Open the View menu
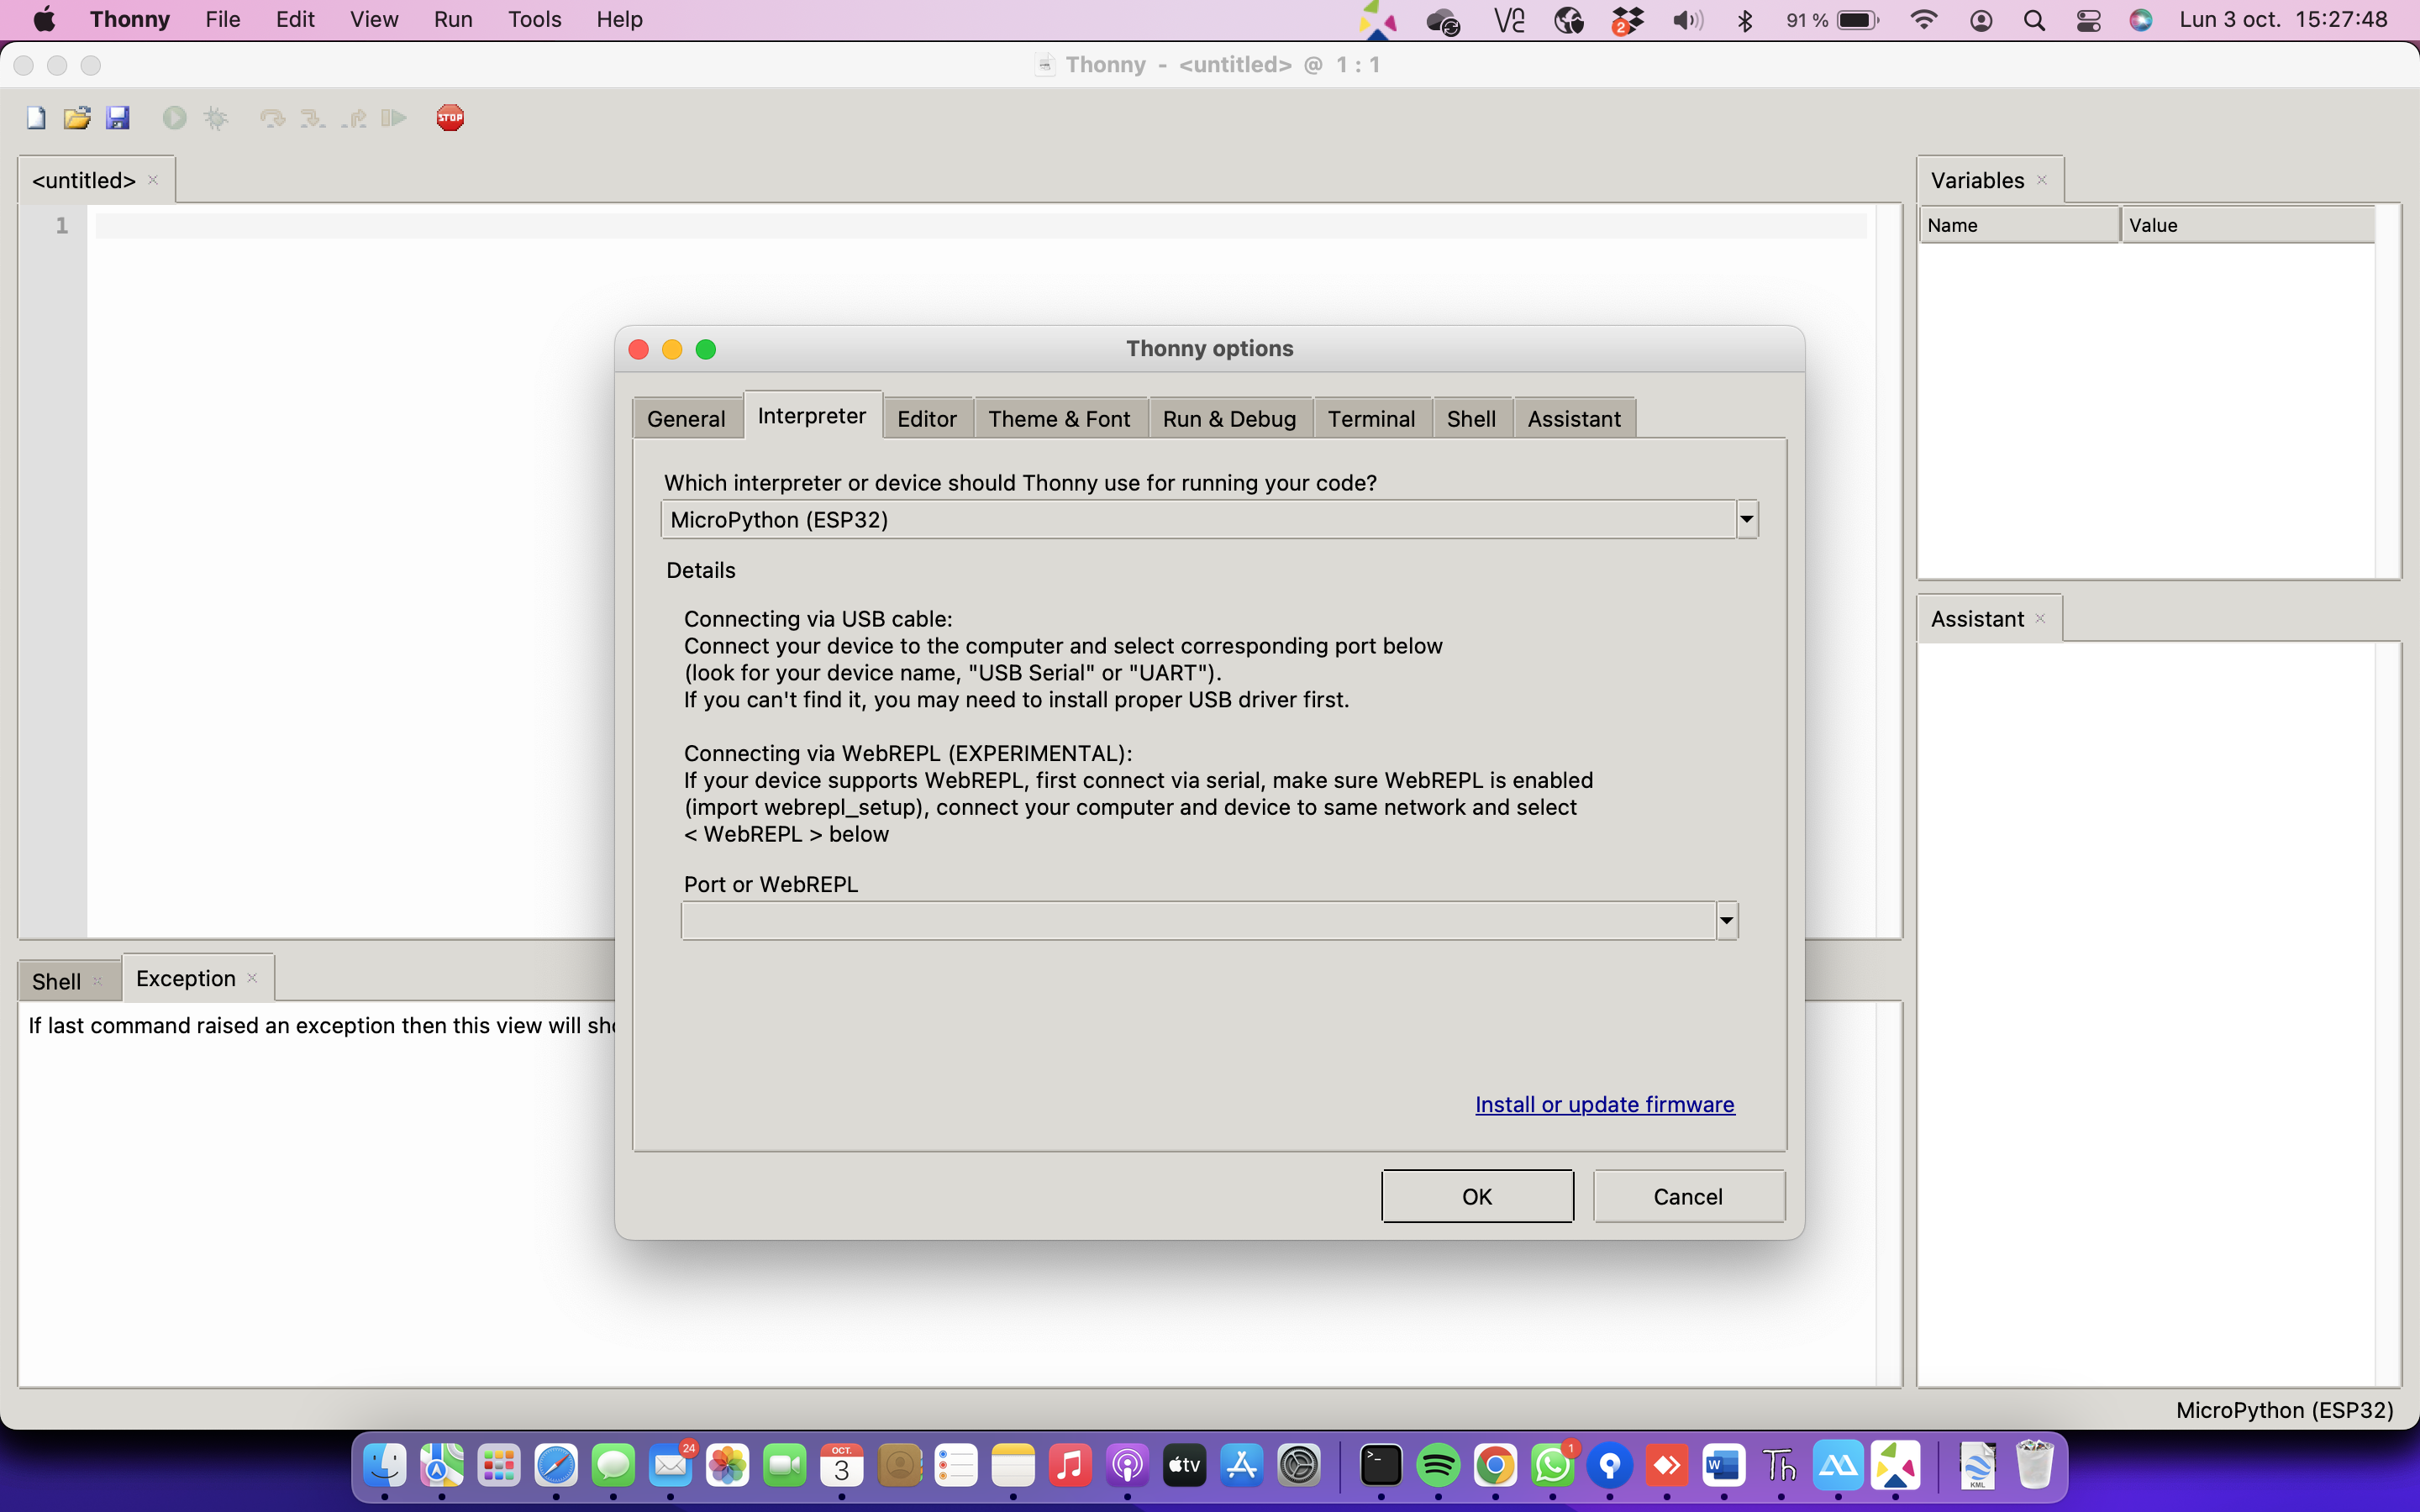Screen dimensions: 2420x1512 [x=374, y=20]
